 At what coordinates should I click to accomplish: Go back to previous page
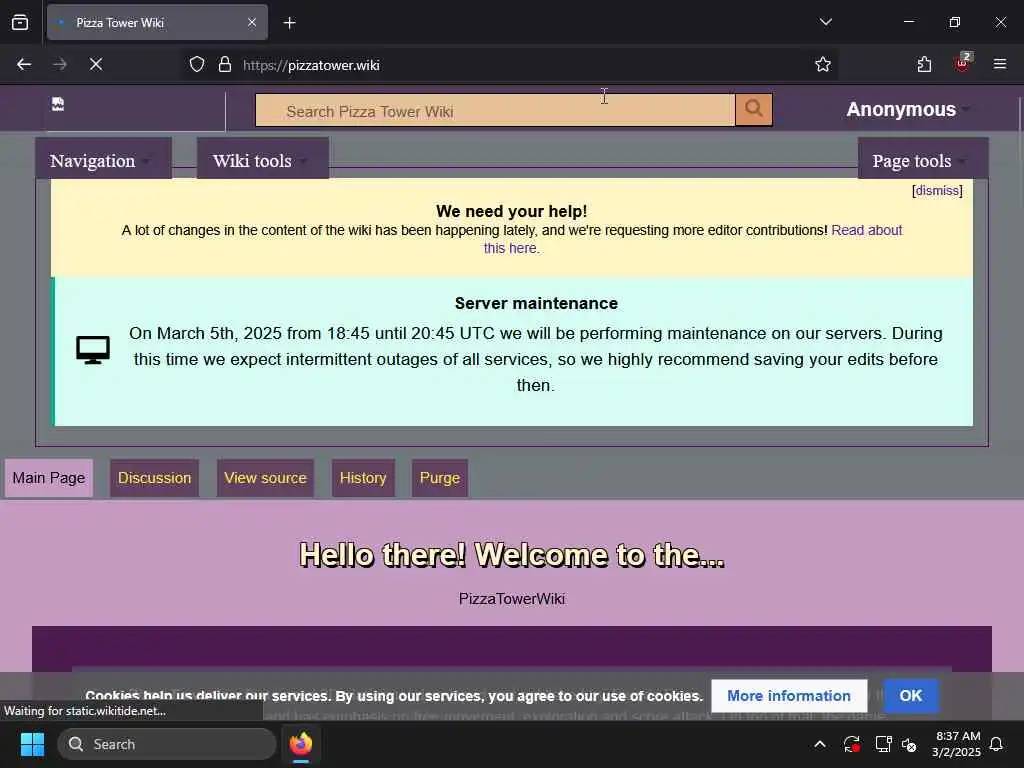(x=24, y=64)
